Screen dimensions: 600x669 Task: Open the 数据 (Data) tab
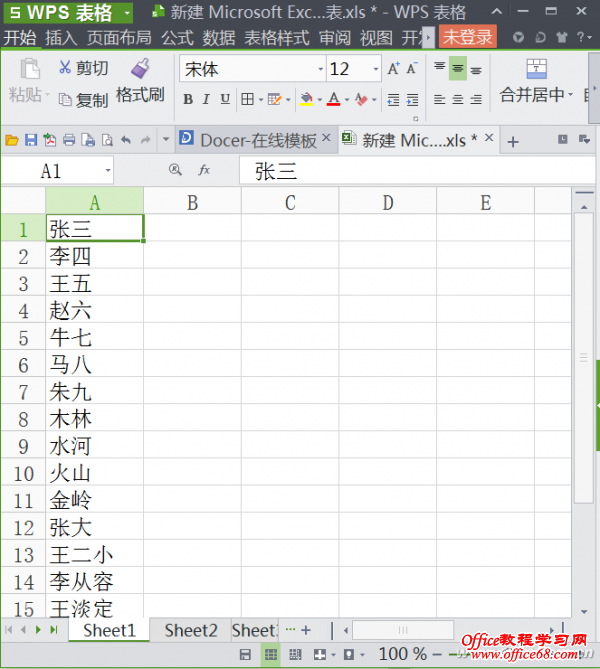[x=219, y=38]
